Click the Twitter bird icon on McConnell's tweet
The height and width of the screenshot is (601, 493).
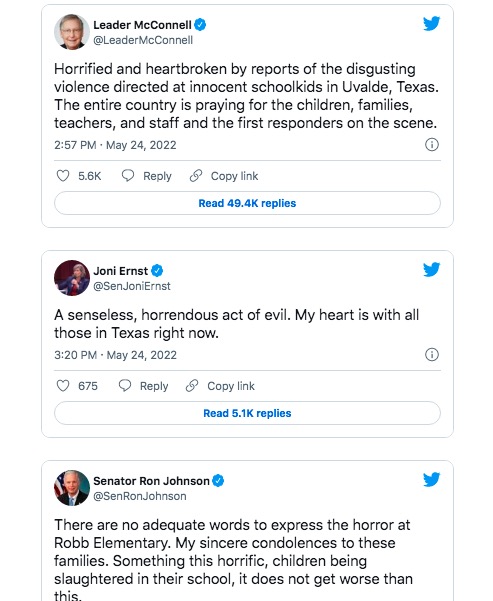pyautogui.click(x=431, y=23)
